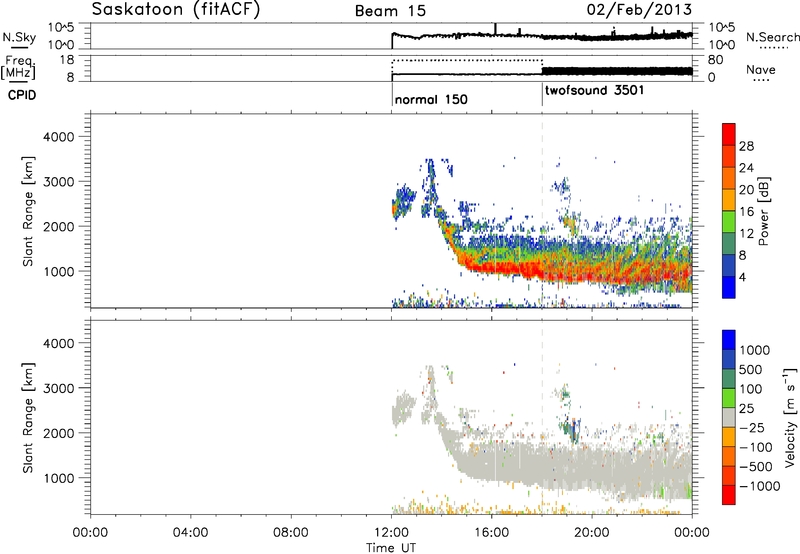Screen dimensions: 800x554
Task: Click the Beam 15 label
Action: click(x=390, y=11)
